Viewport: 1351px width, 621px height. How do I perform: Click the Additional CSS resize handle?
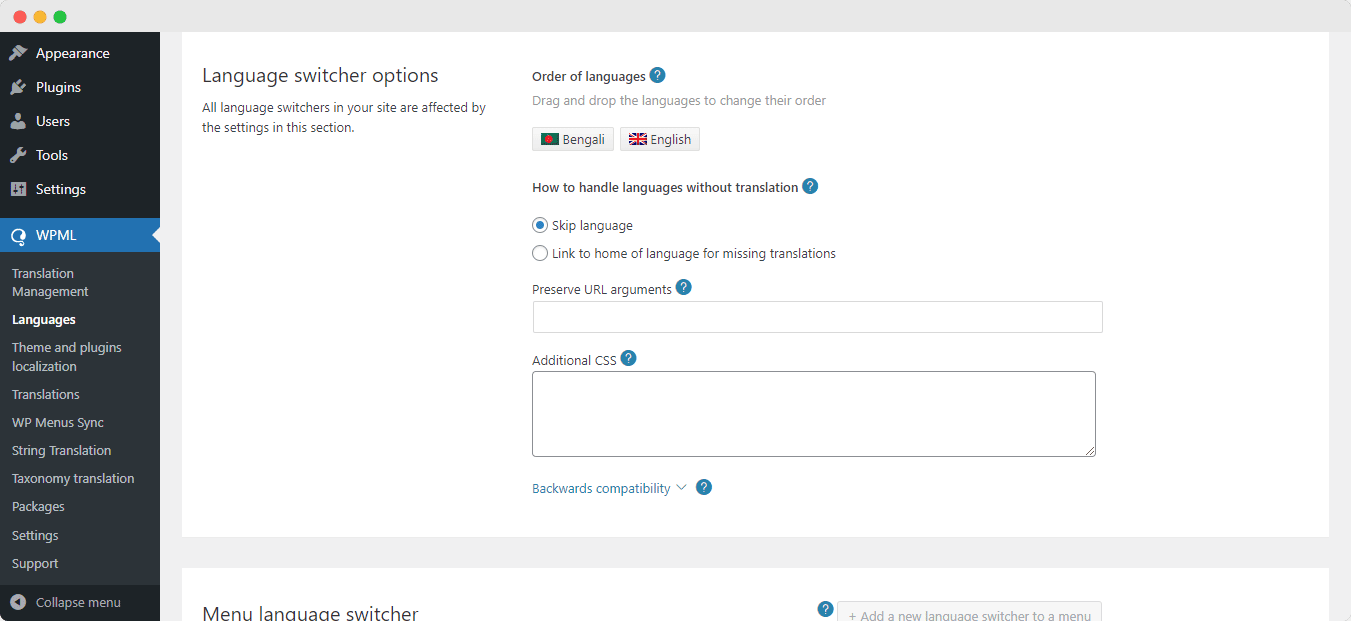click(1090, 451)
